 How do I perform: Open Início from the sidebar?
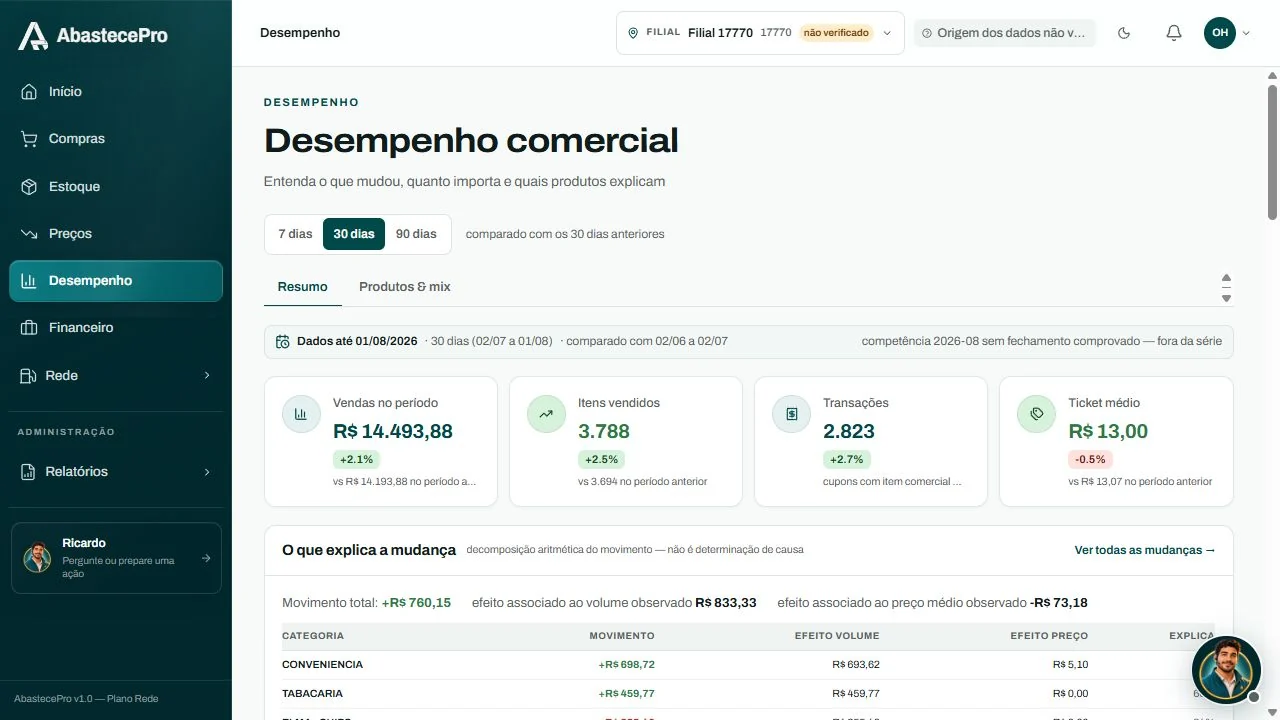pos(116,91)
